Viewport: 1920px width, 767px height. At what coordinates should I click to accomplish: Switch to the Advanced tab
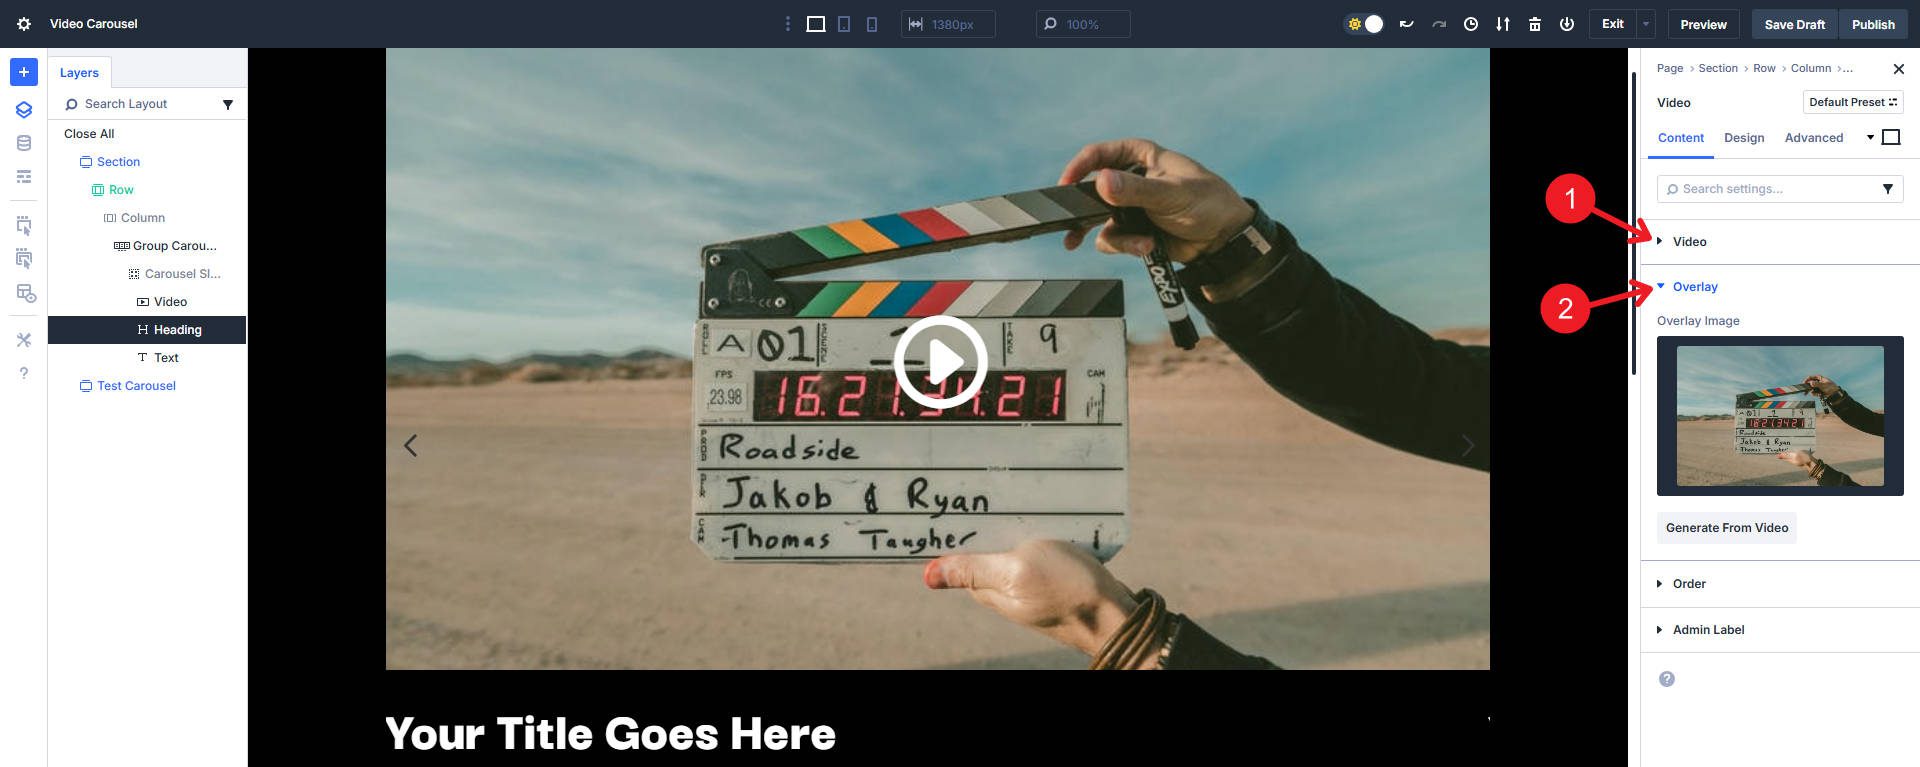click(1813, 138)
